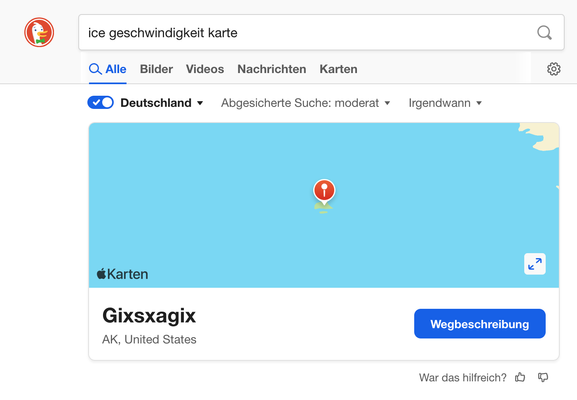
Task: Open the Deutschland region dropdown
Action: pyautogui.click(x=162, y=103)
